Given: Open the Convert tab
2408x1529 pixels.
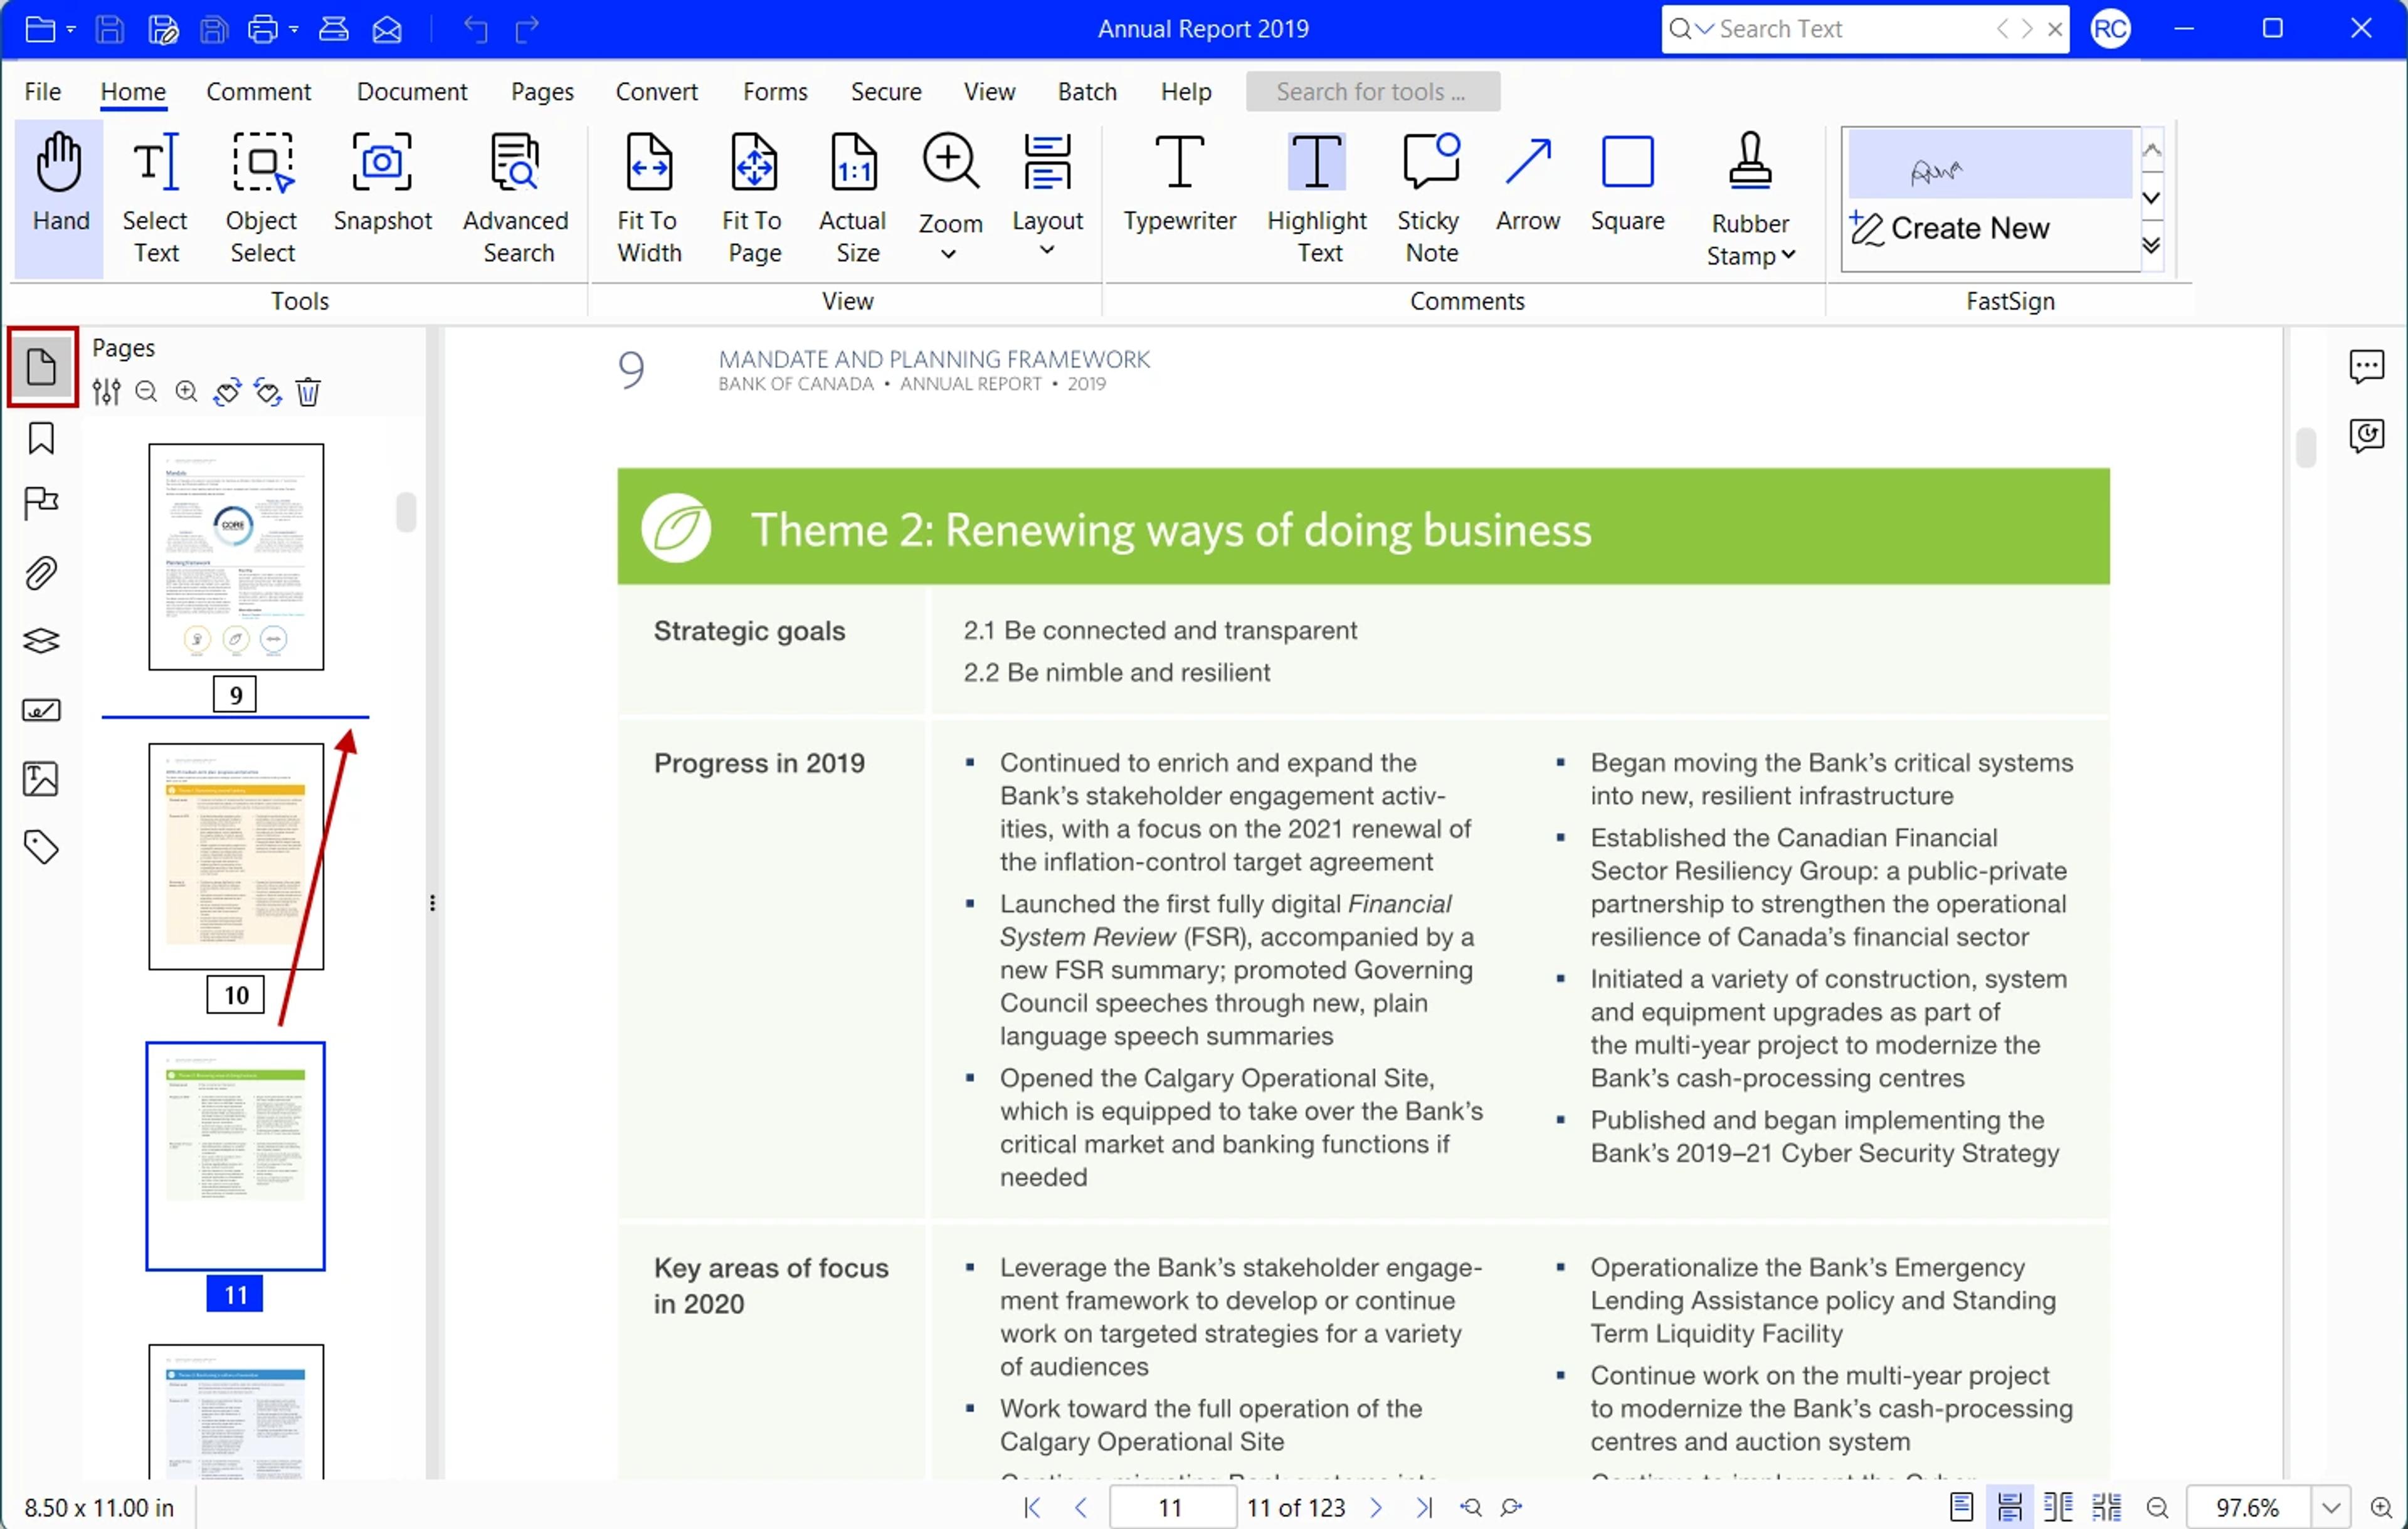Looking at the screenshot, I should pos(656,92).
